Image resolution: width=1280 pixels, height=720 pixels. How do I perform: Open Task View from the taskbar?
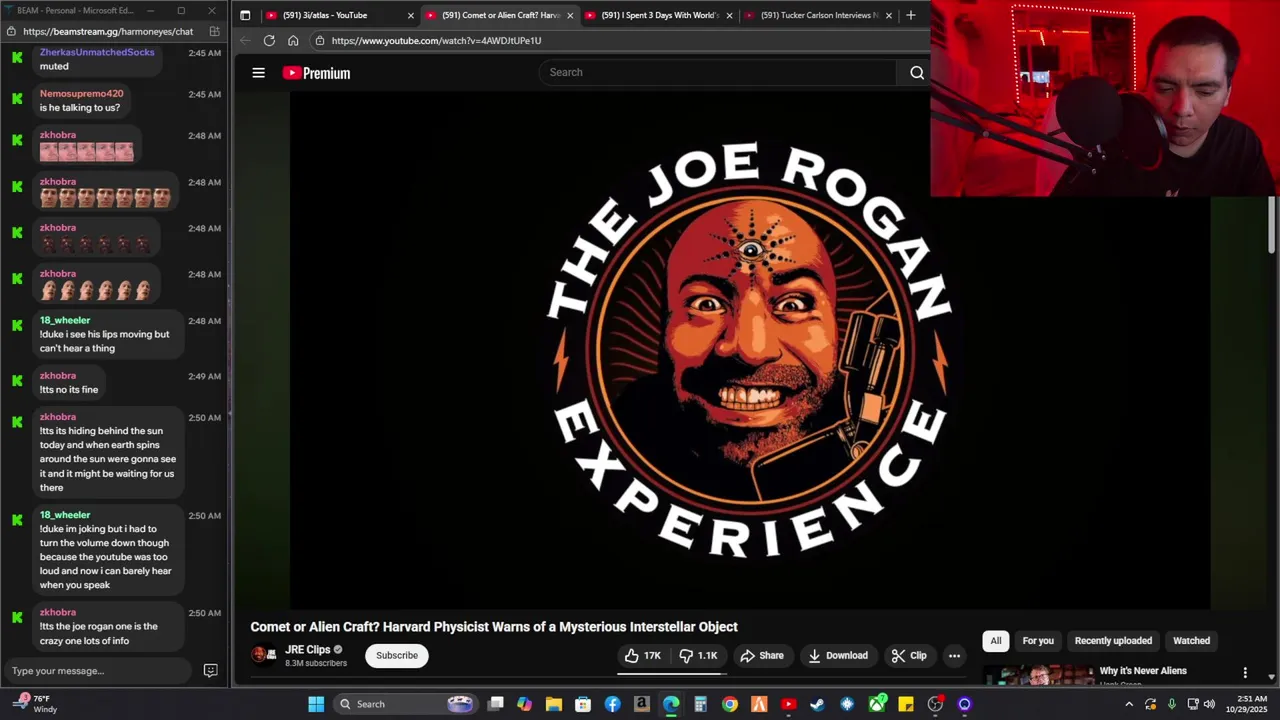tap(495, 704)
